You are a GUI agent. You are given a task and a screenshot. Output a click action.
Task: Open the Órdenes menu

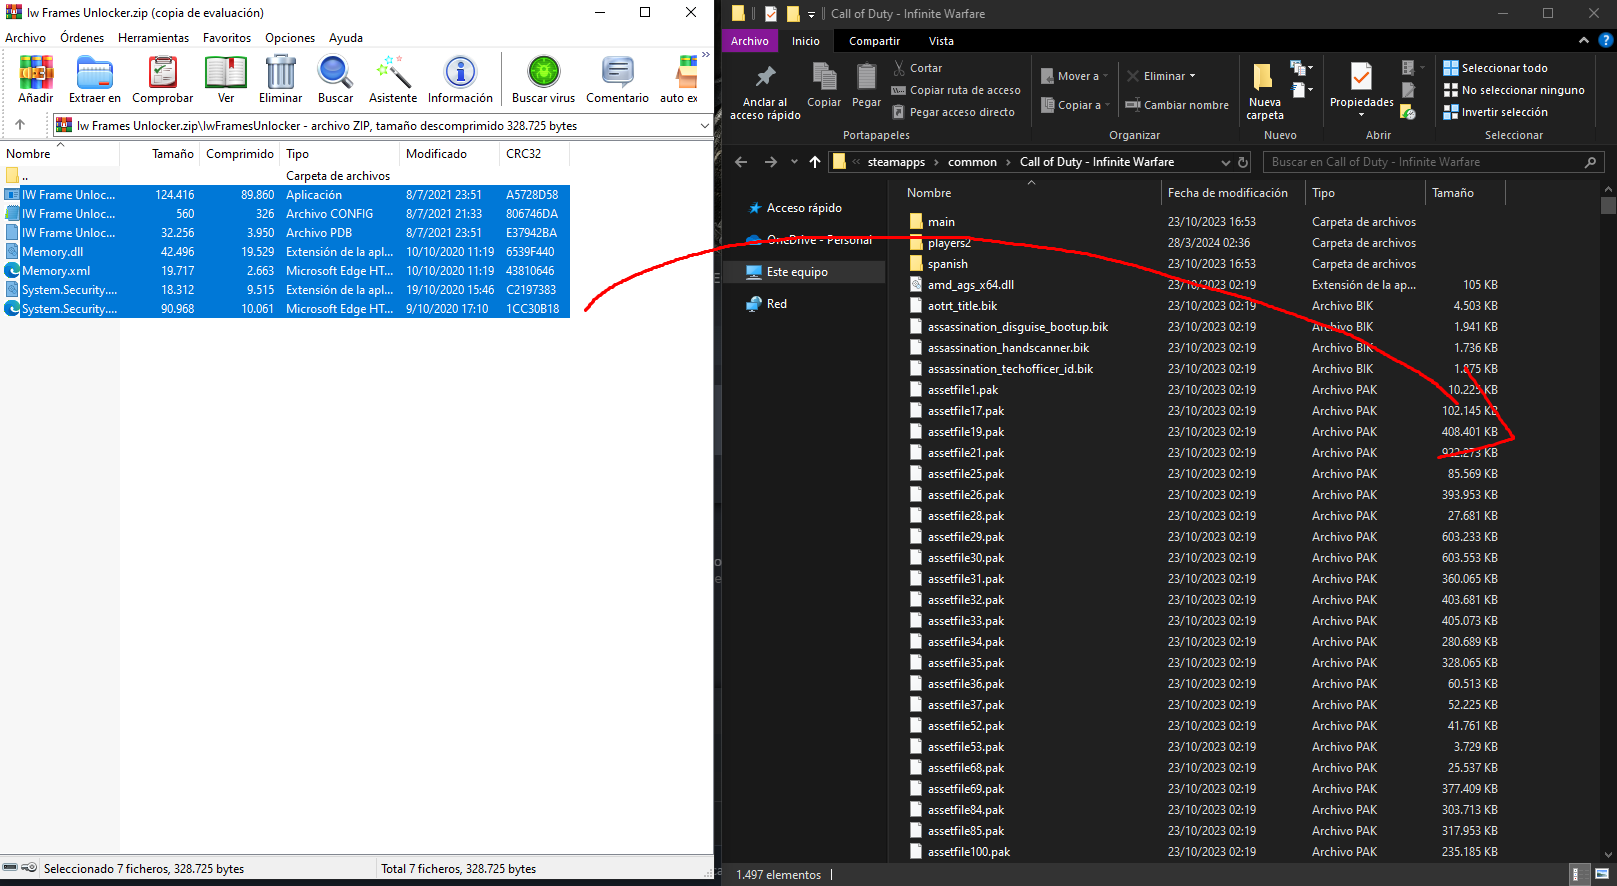pos(82,38)
